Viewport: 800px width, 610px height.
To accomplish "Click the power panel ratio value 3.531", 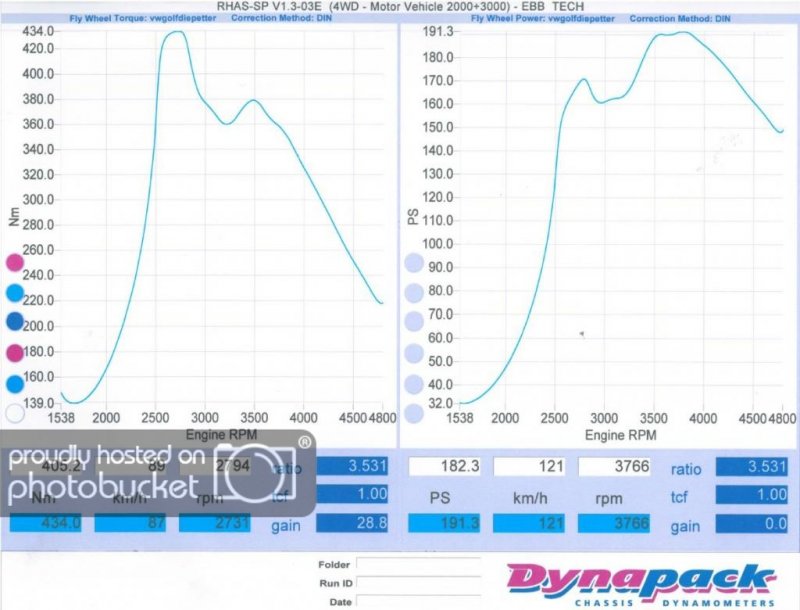I will point(752,467).
